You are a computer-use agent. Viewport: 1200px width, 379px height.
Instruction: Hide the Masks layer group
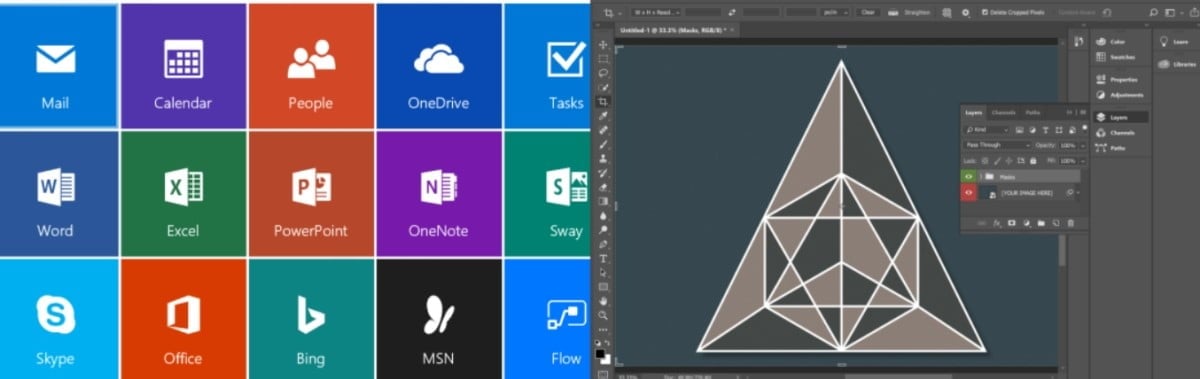[968, 176]
